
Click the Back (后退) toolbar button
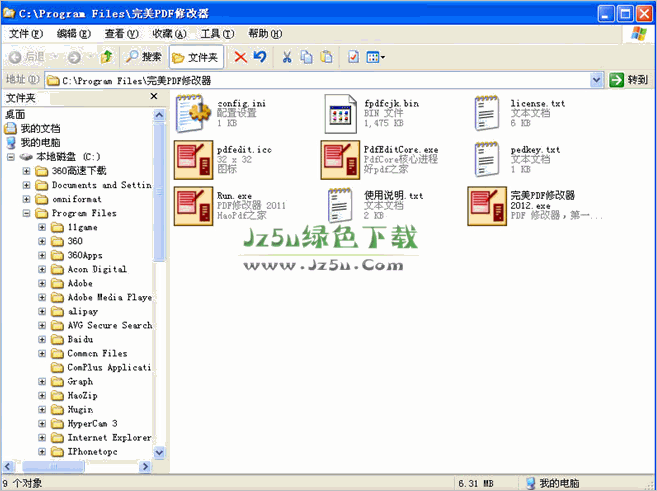pyautogui.click(x=26, y=57)
